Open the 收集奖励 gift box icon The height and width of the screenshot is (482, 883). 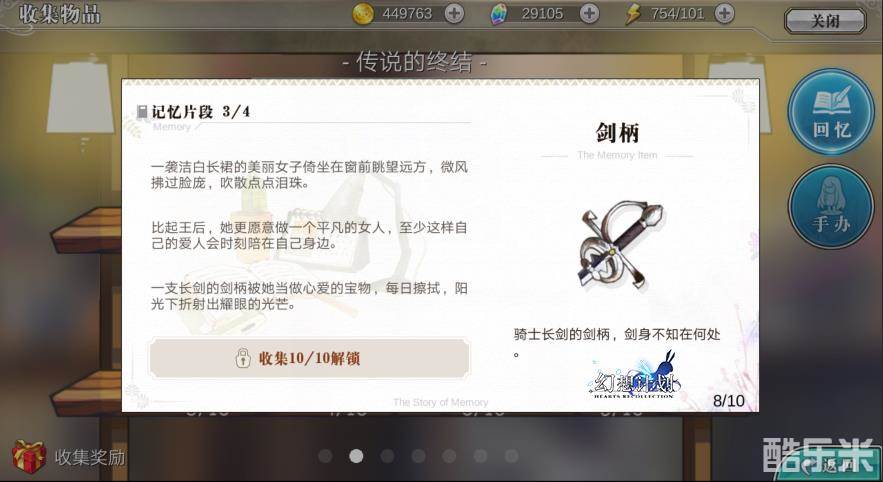tap(29, 456)
